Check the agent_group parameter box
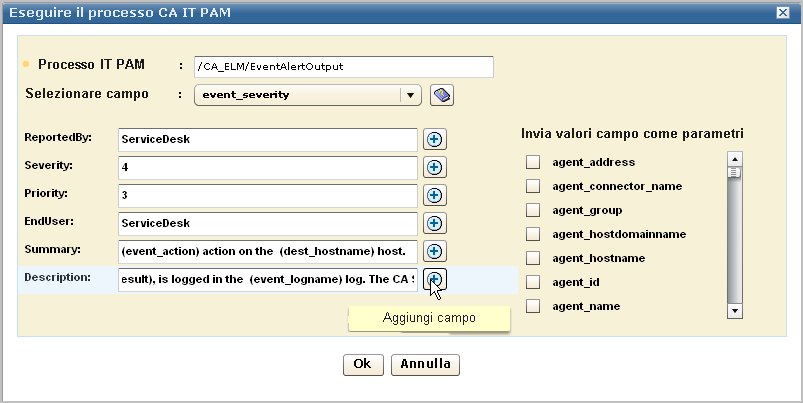This screenshot has height=403, width=803. [533, 210]
